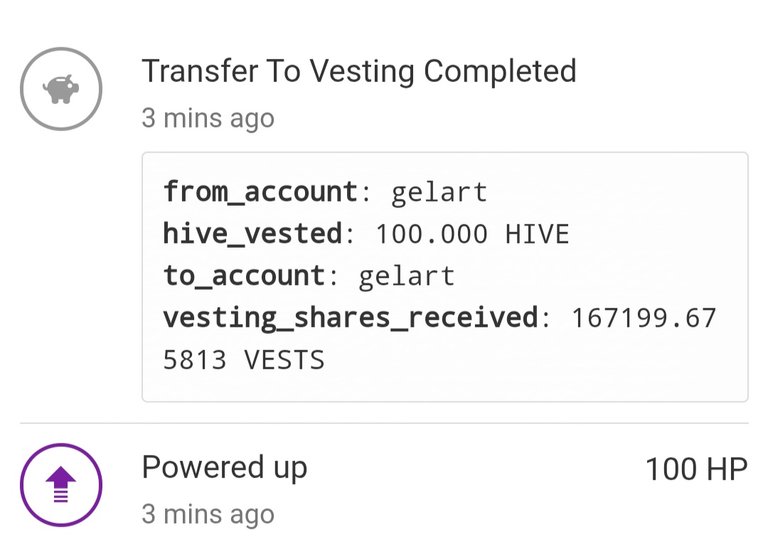Click the hive_vested field label

click(x=253, y=234)
